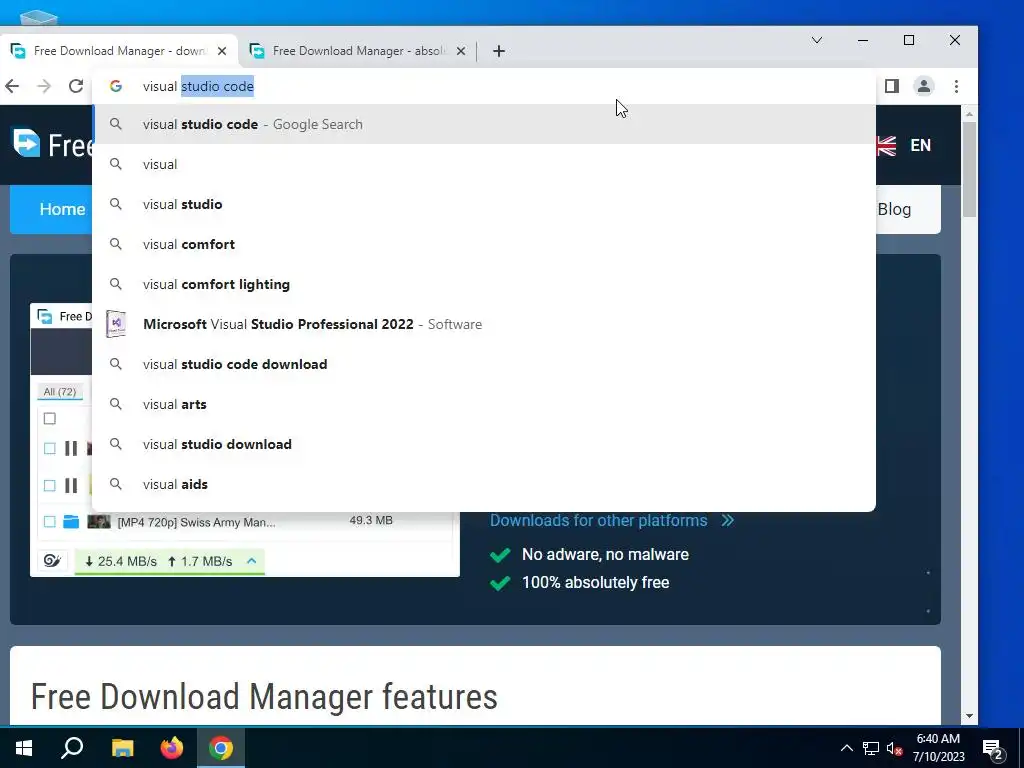The height and width of the screenshot is (768, 1024).
Task: Open the Blog navigation link
Action: pos(894,209)
